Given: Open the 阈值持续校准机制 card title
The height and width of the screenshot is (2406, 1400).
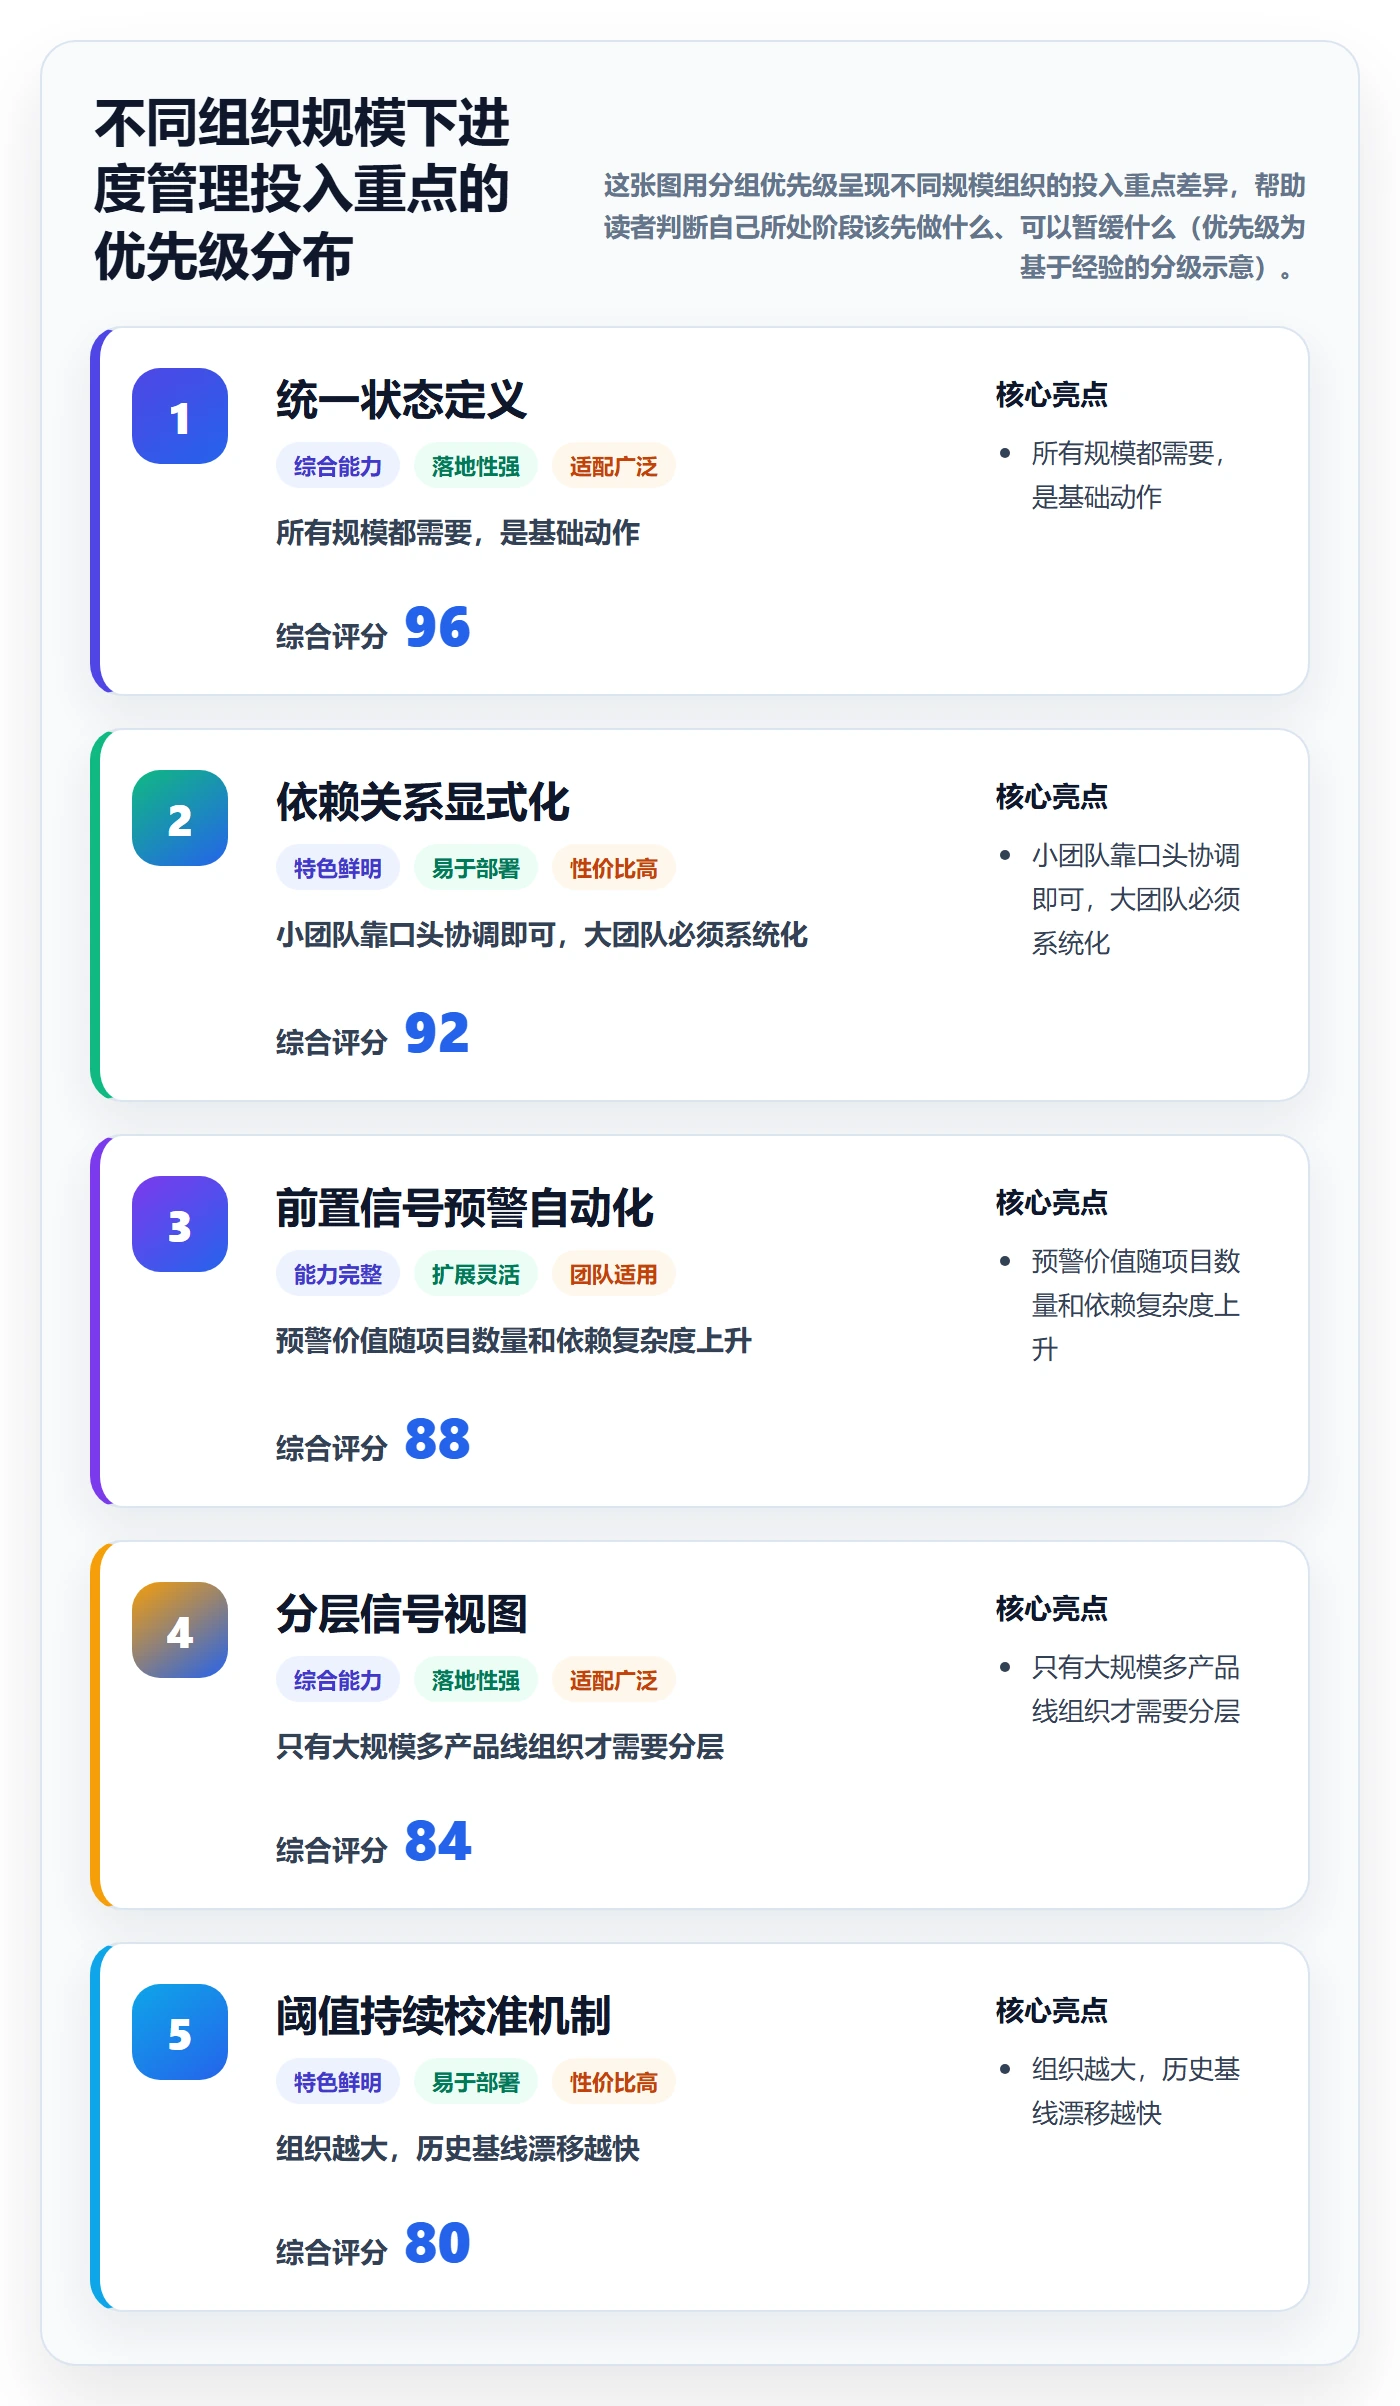Looking at the screenshot, I should coord(443,2016).
